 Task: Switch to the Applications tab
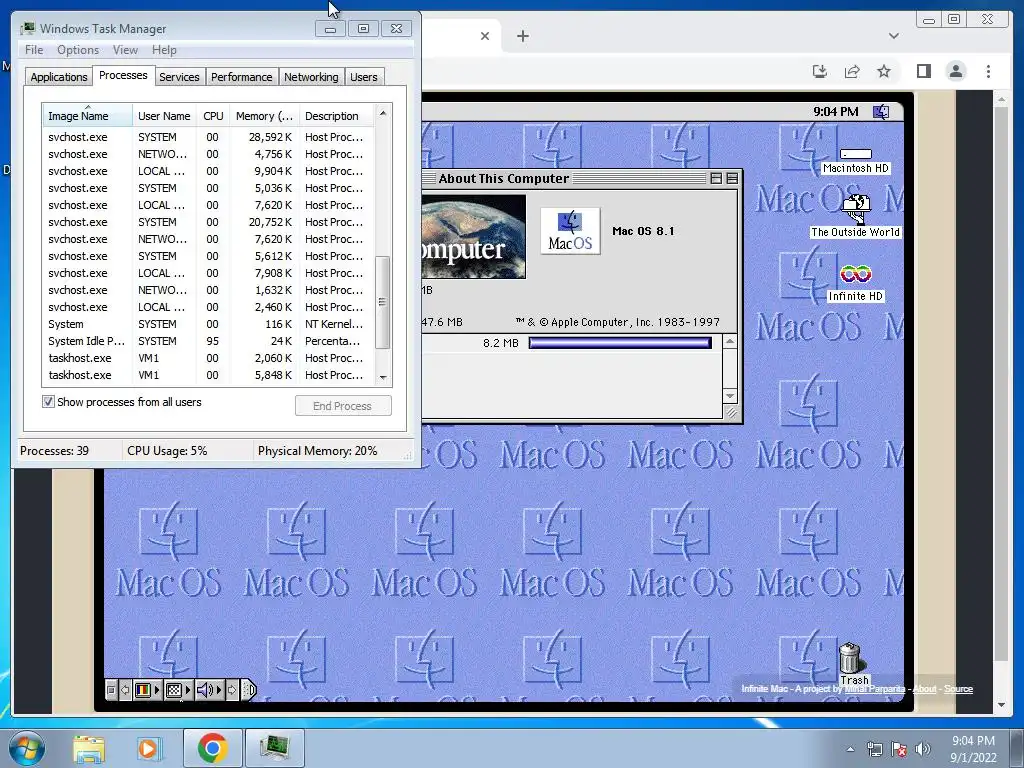point(59,77)
